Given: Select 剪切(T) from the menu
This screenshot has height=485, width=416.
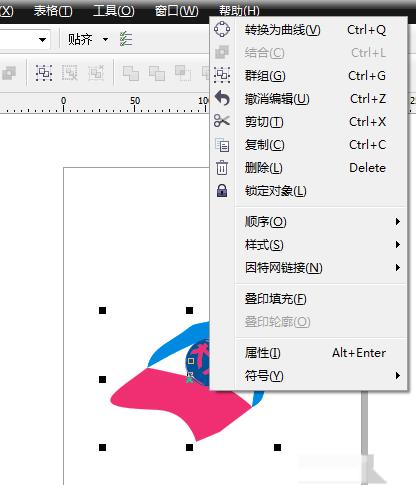Looking at the screenshot, I should (308, 122).
